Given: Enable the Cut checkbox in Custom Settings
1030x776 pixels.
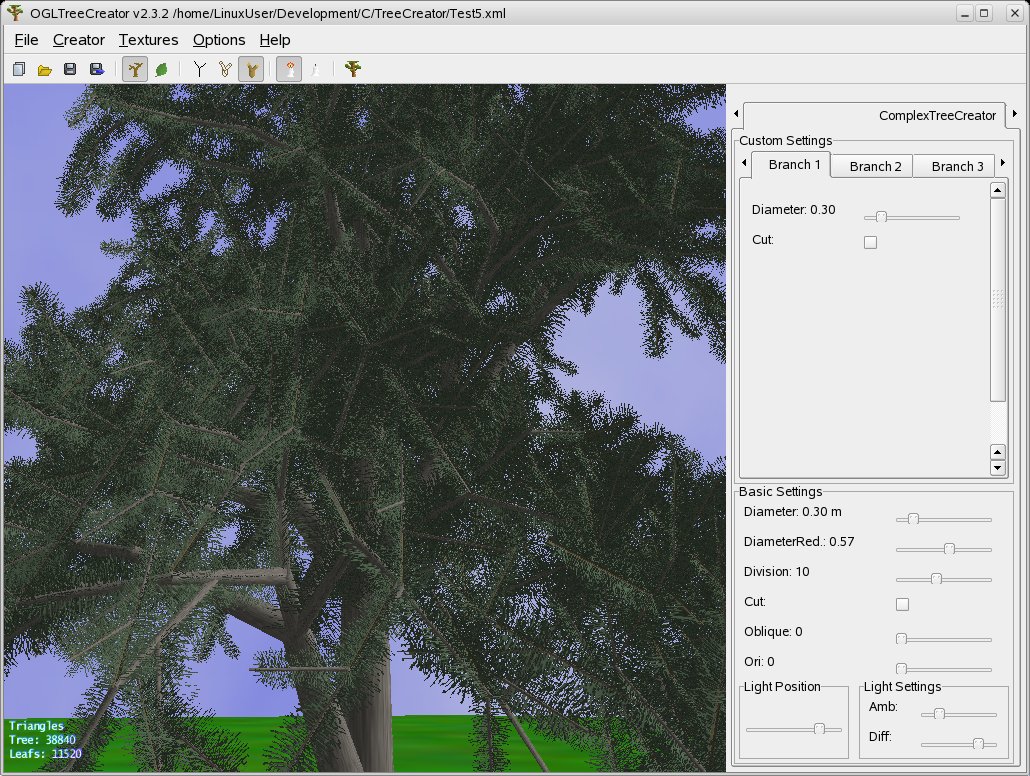Looking at the screenshot, I should point(870,242).
